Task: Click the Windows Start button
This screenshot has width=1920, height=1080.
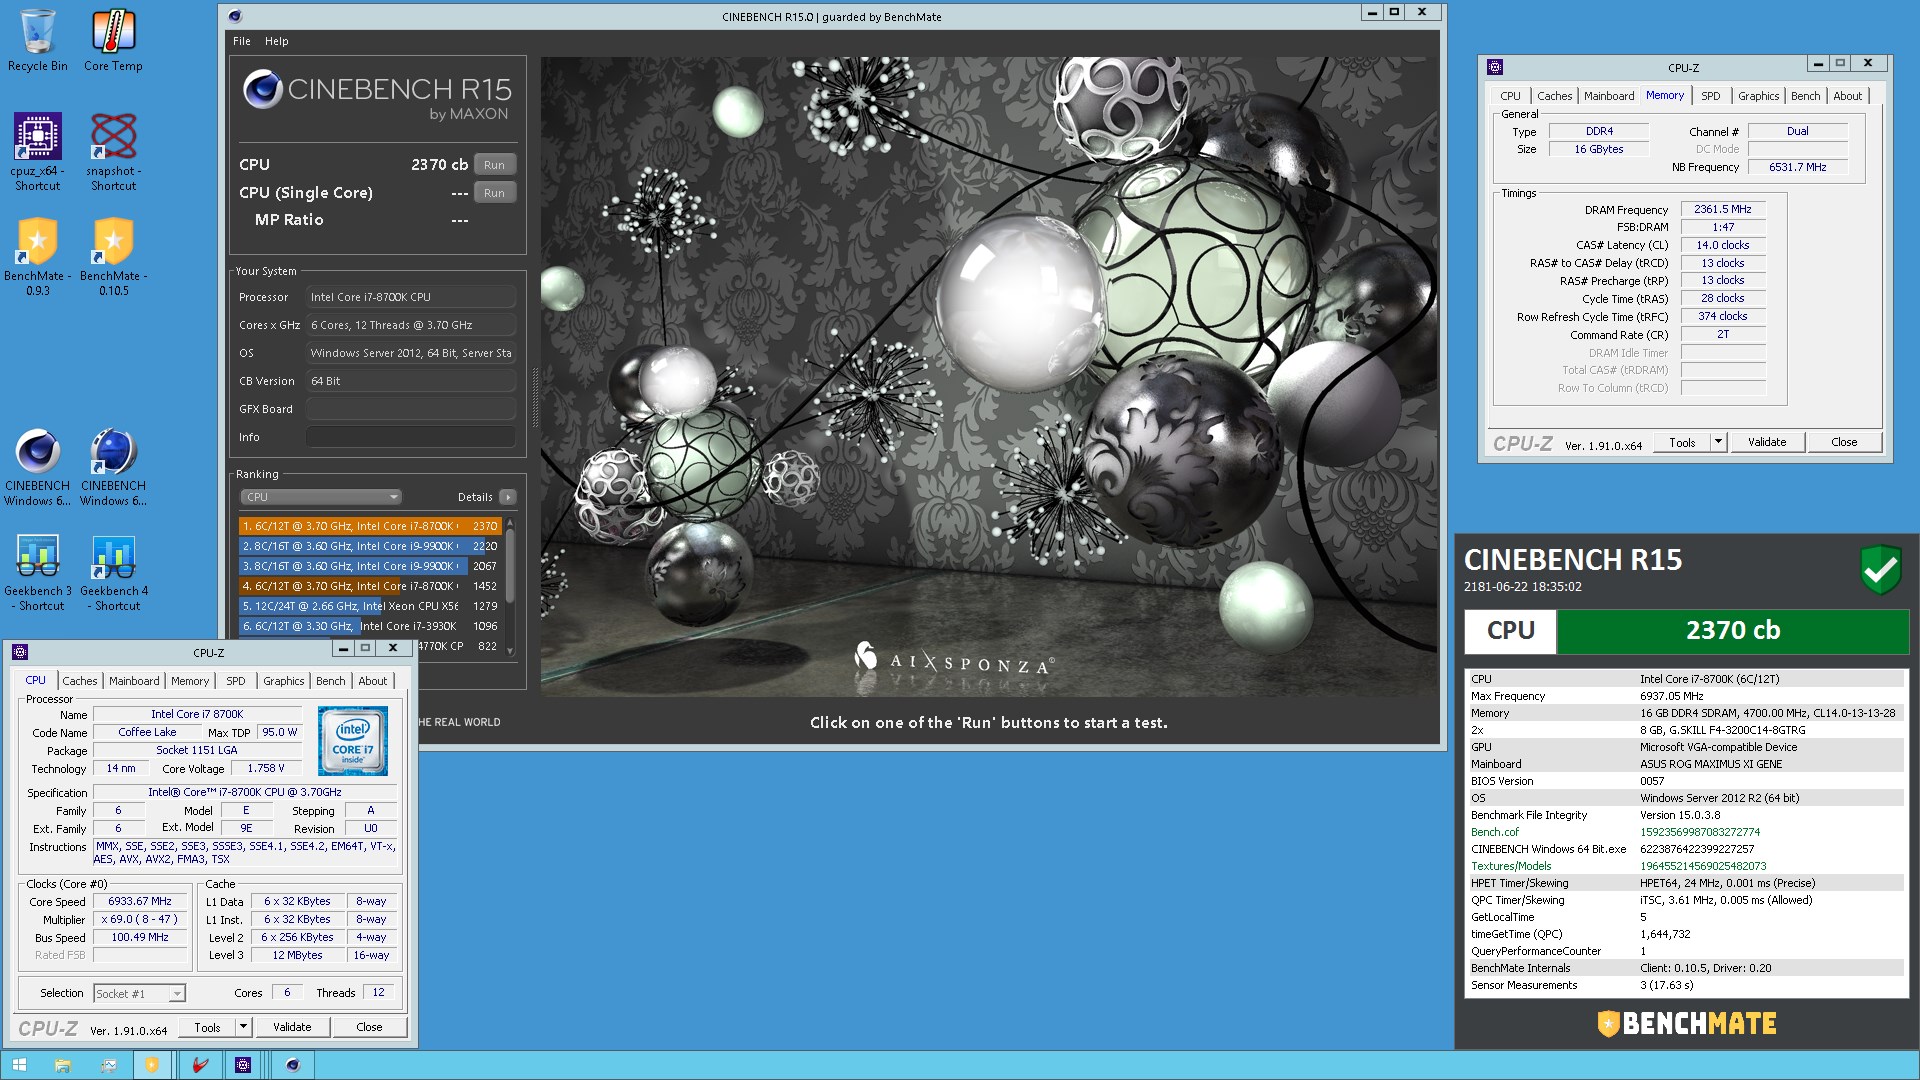Action: point(19,1065)
